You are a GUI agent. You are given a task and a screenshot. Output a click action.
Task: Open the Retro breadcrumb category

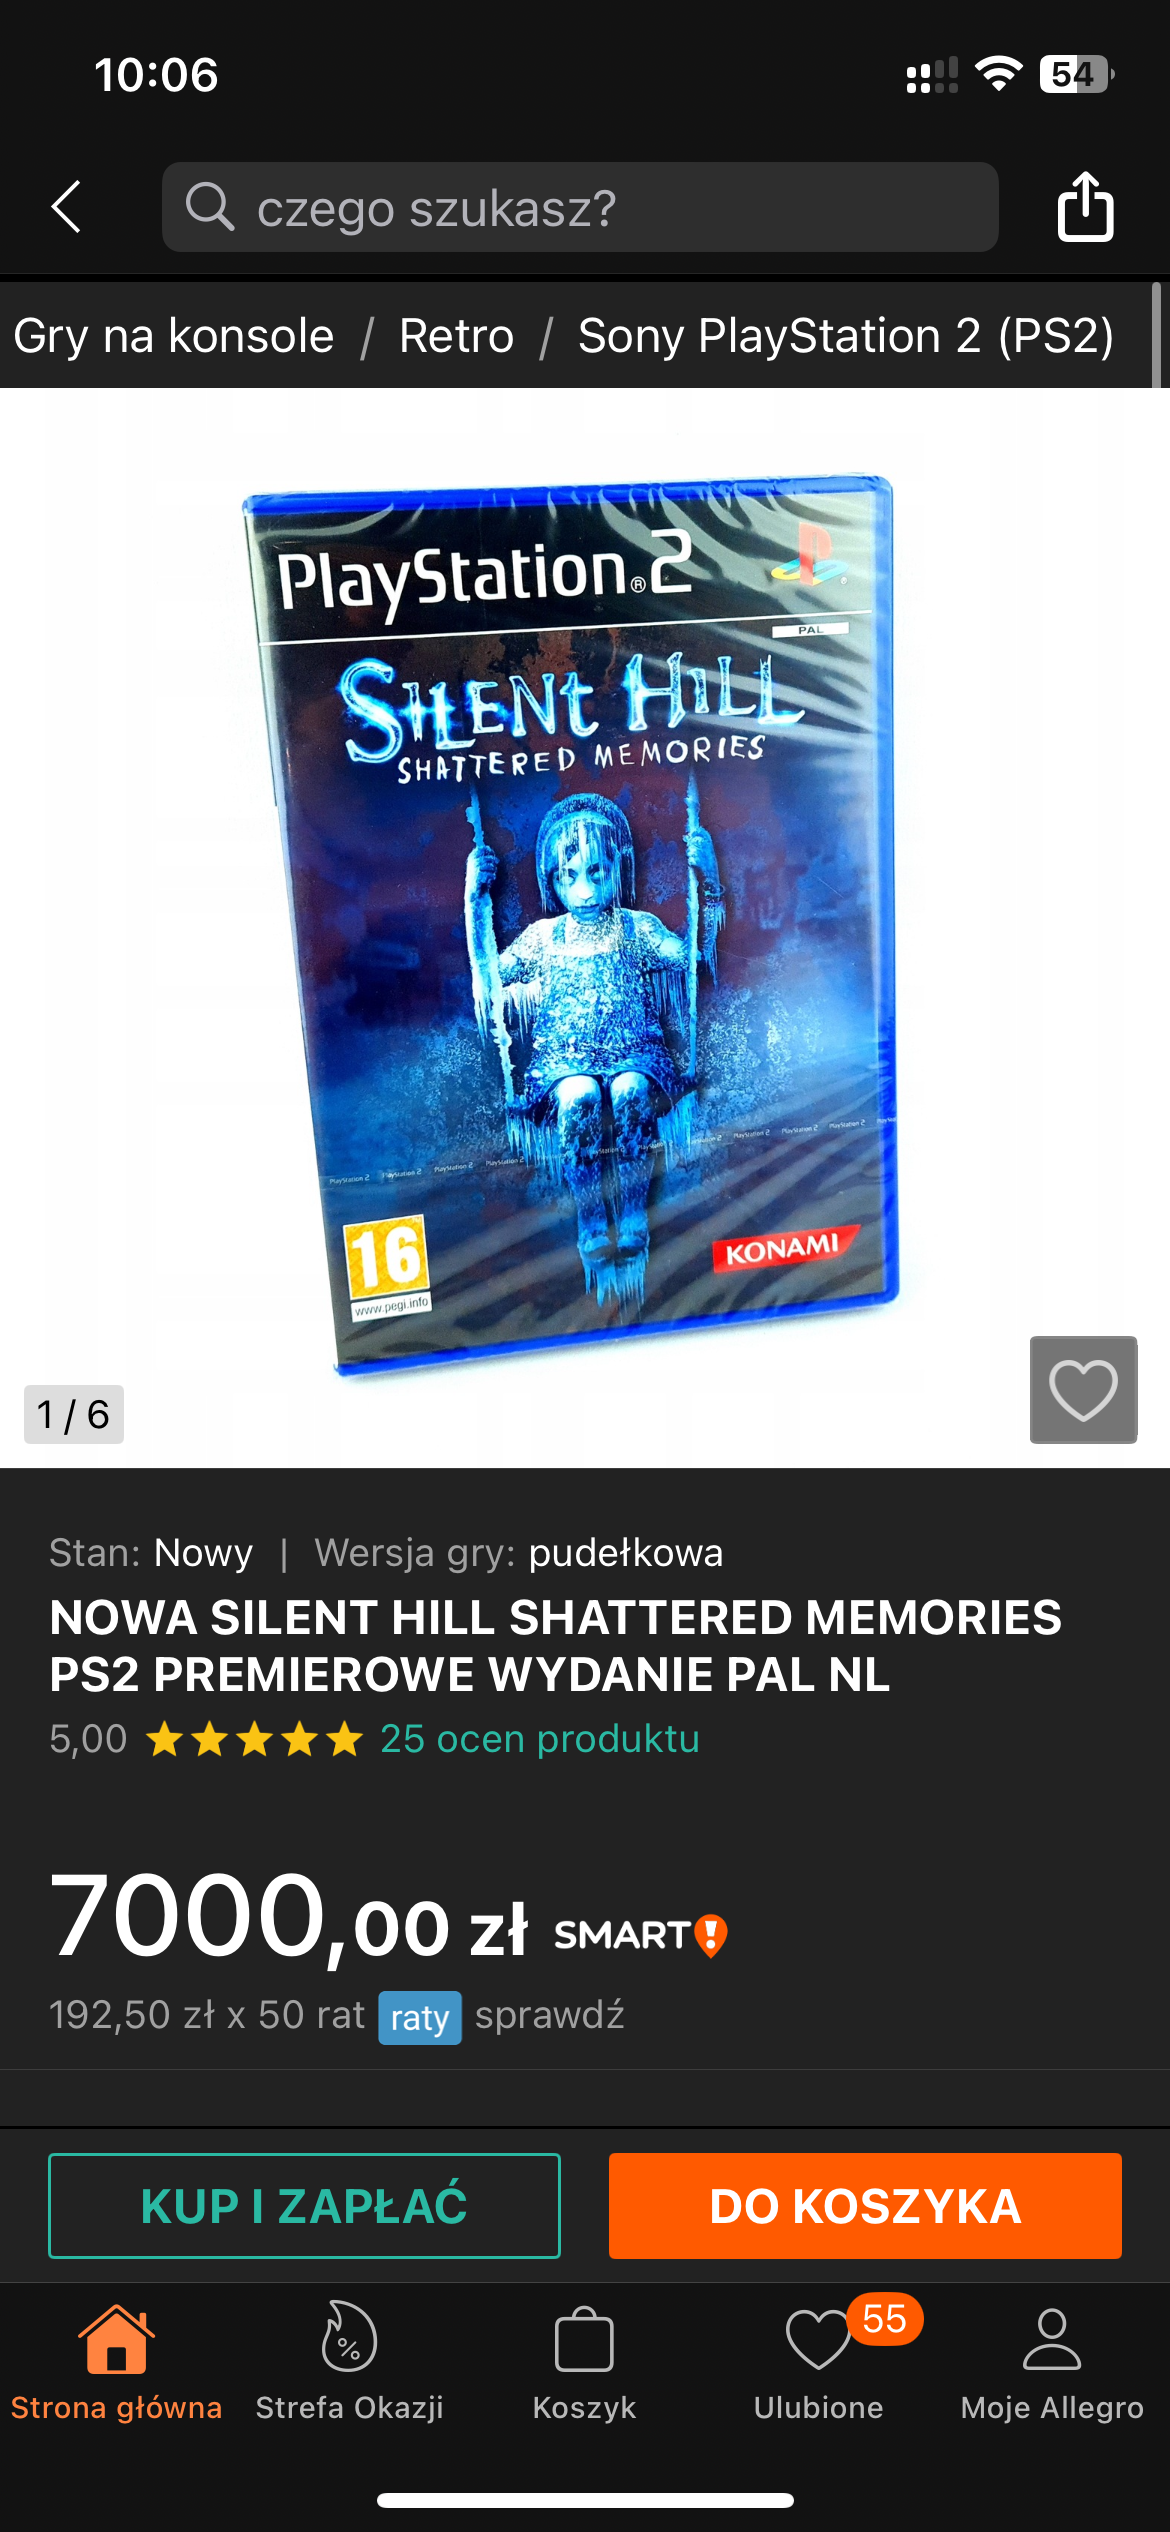pos(457,336)
